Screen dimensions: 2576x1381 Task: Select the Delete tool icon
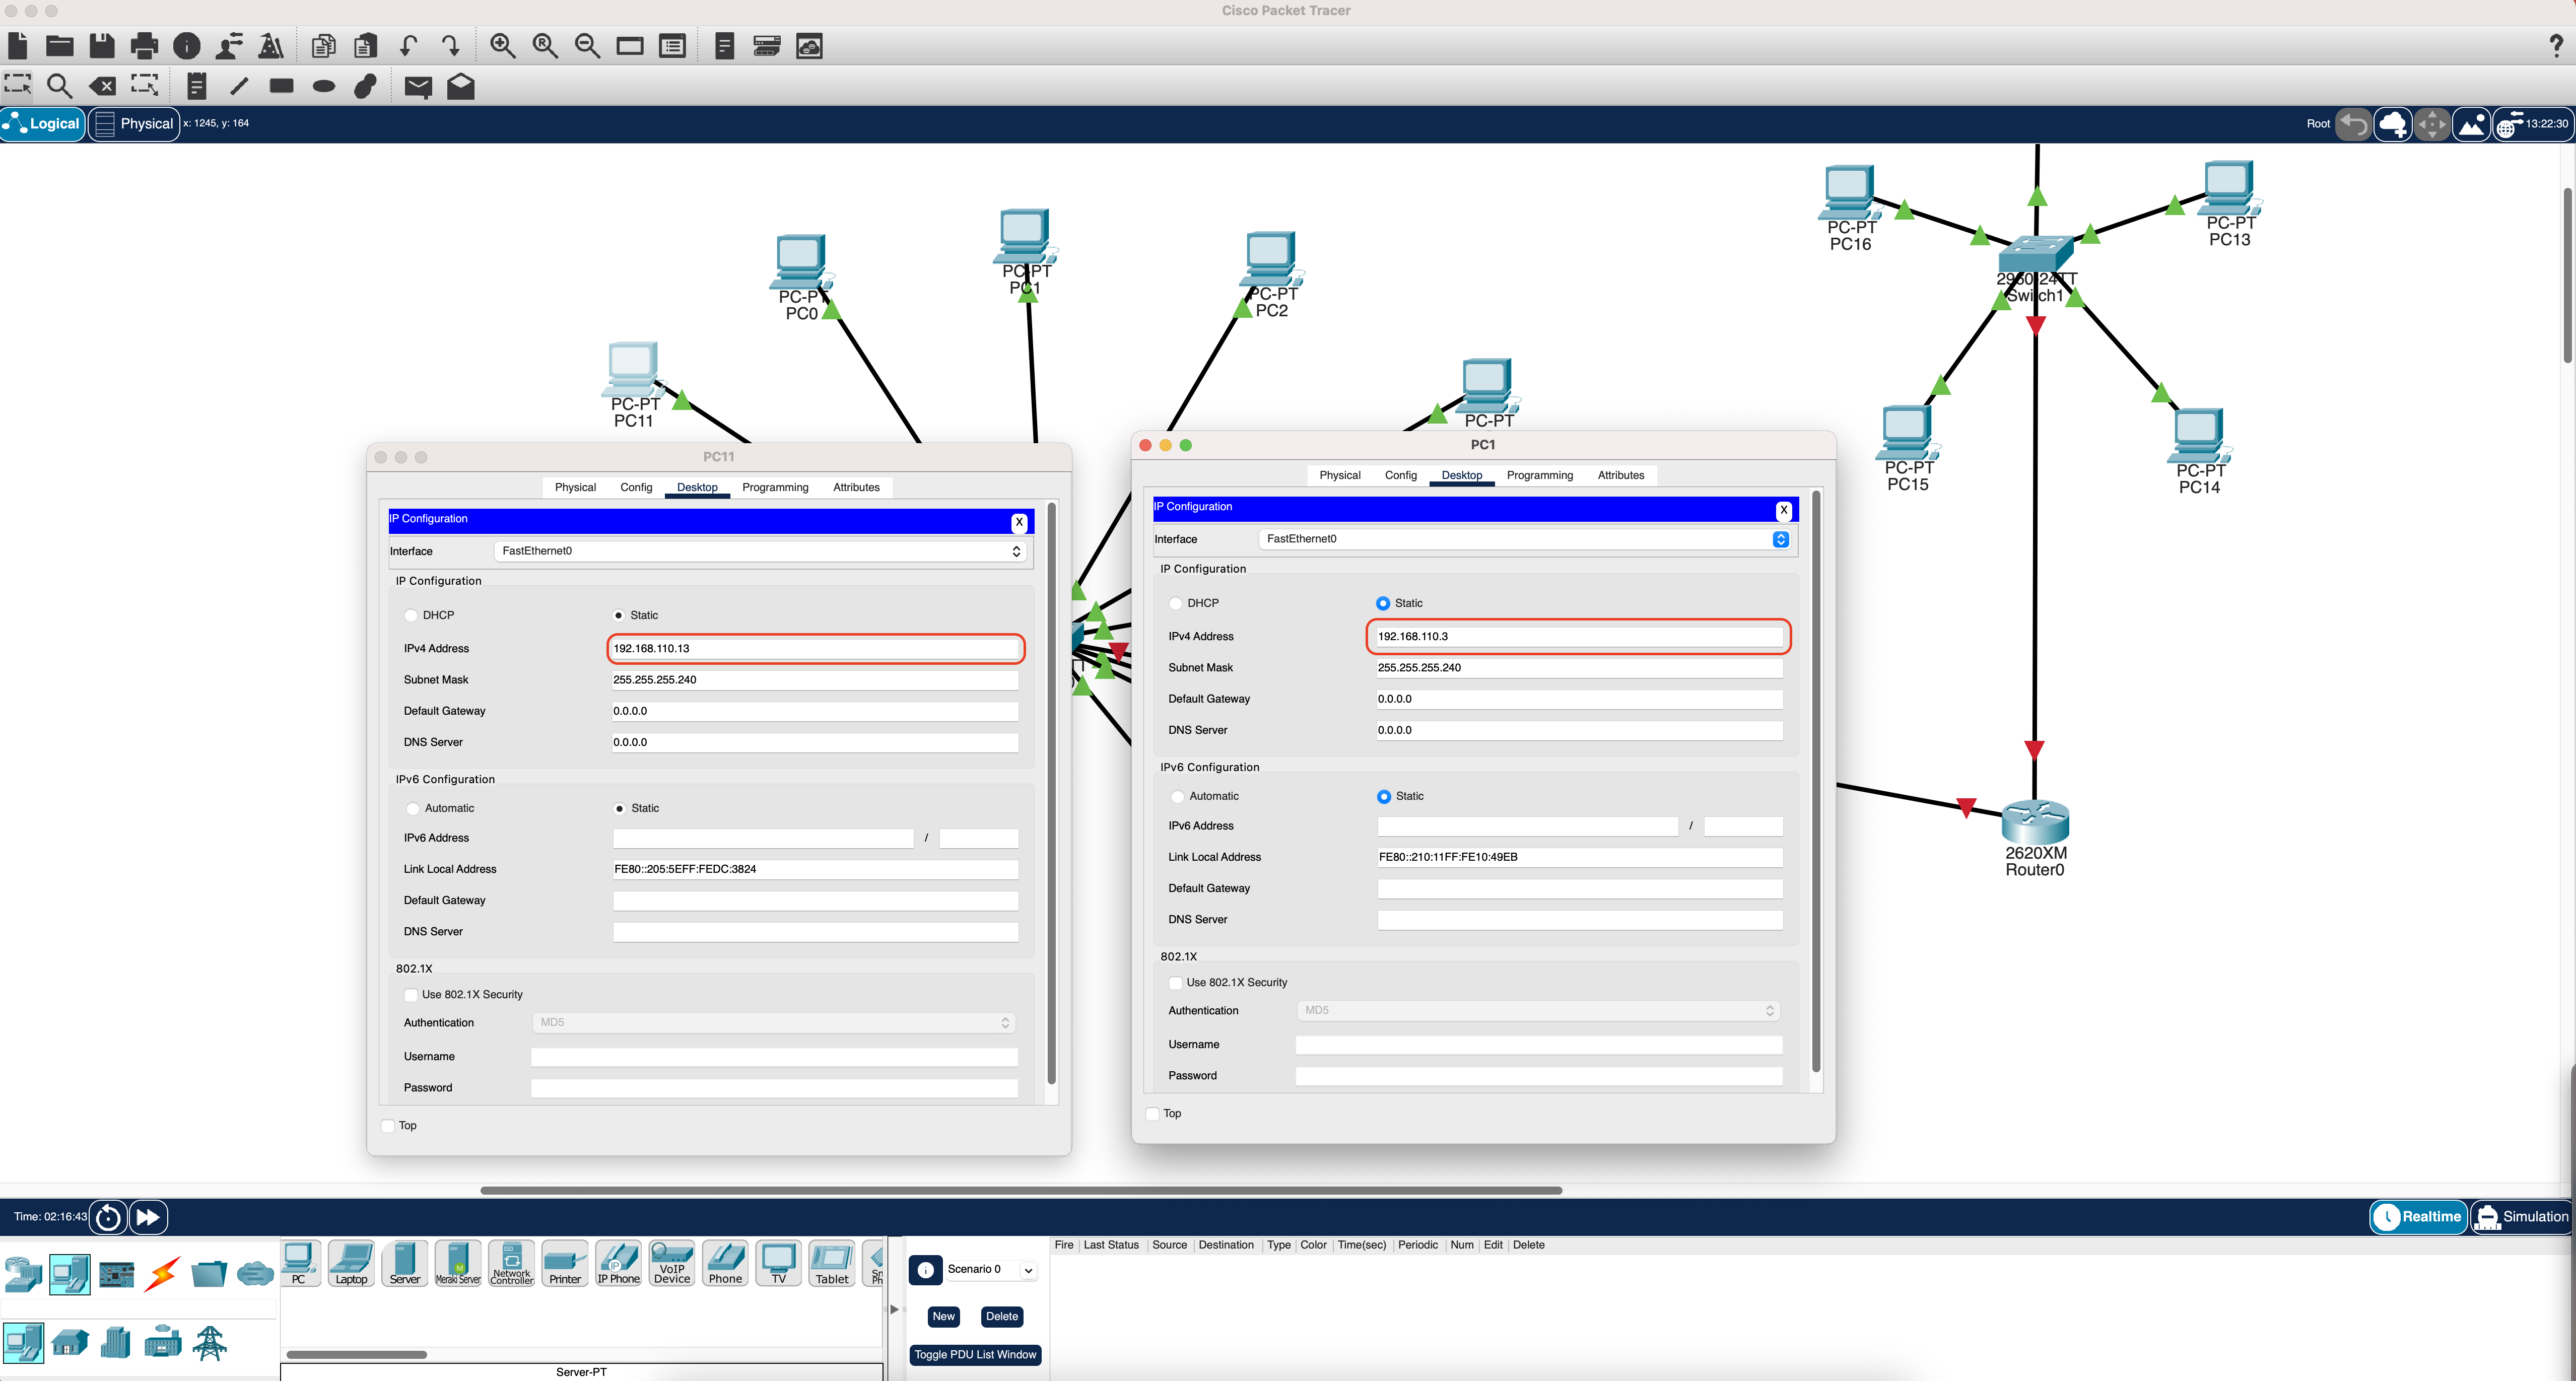tap(102, 86)
